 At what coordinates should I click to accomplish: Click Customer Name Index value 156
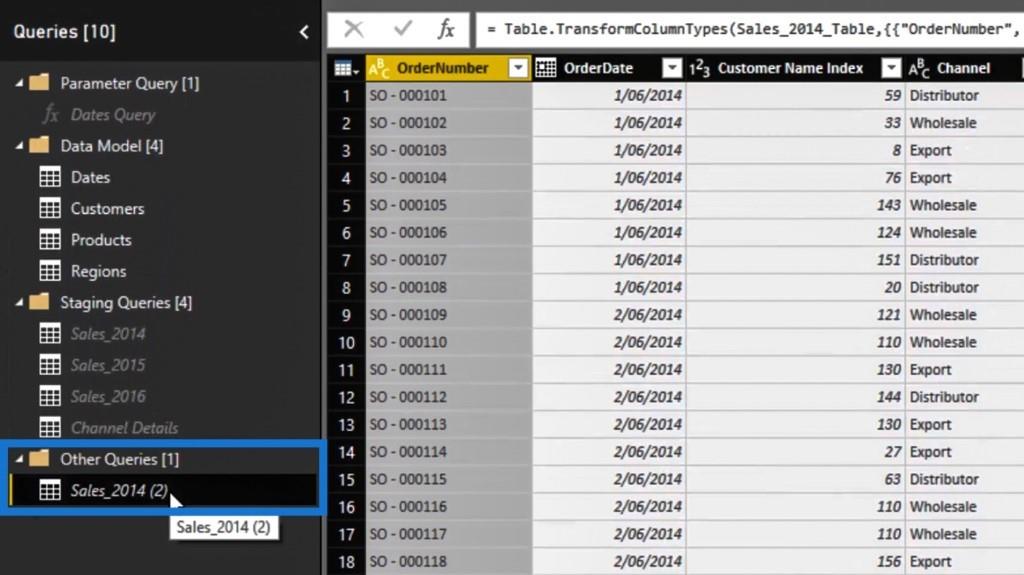[888, 562]
